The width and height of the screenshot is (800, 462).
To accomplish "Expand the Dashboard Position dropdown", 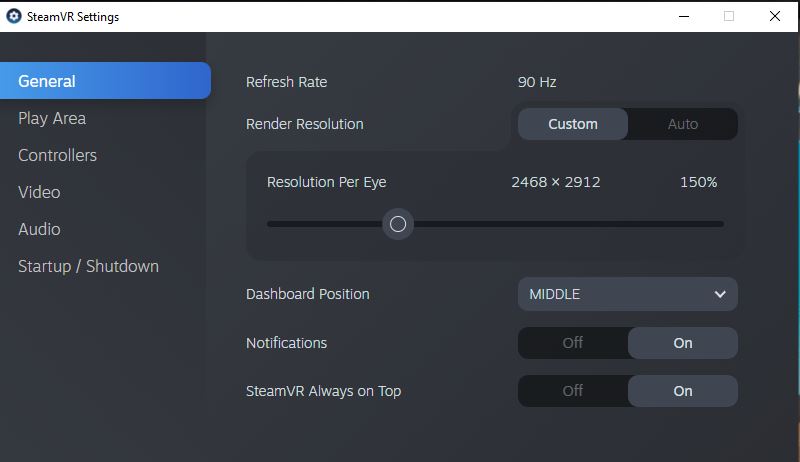I will point(627,294).
